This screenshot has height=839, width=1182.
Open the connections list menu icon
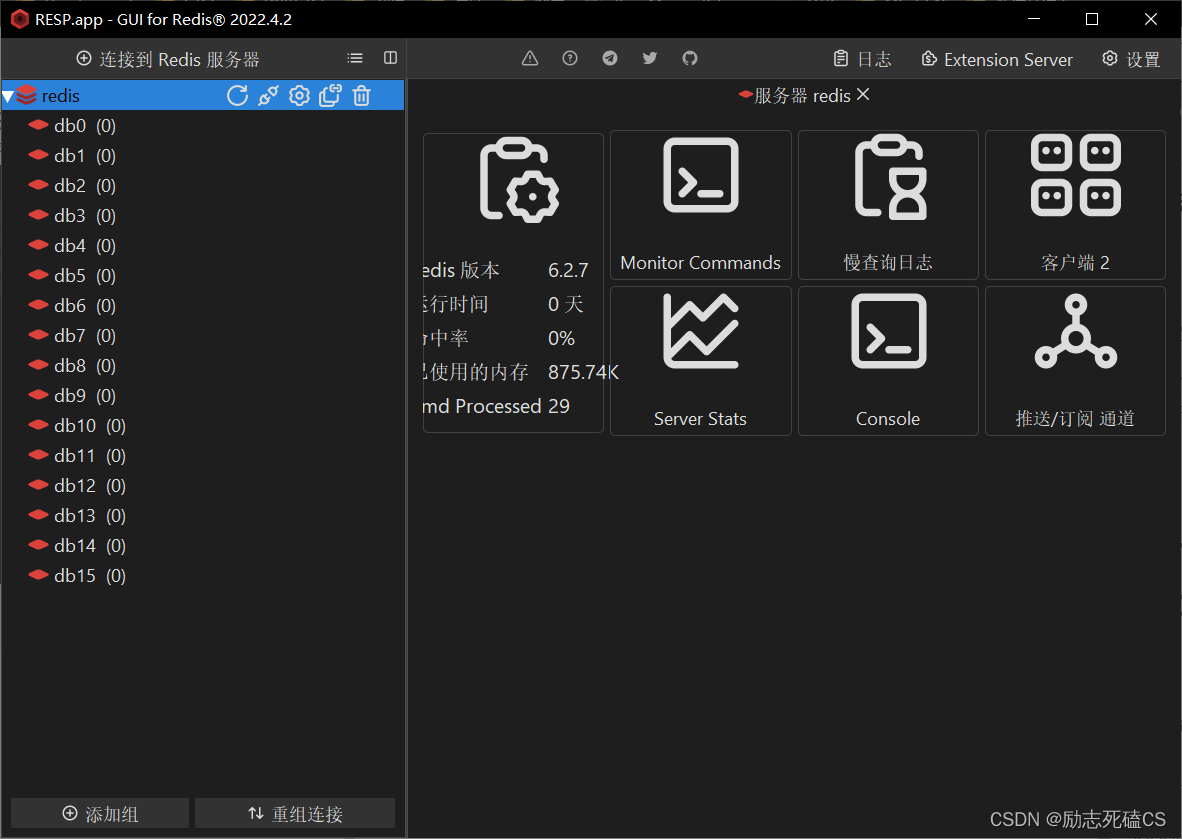click(x=355, y=58)
